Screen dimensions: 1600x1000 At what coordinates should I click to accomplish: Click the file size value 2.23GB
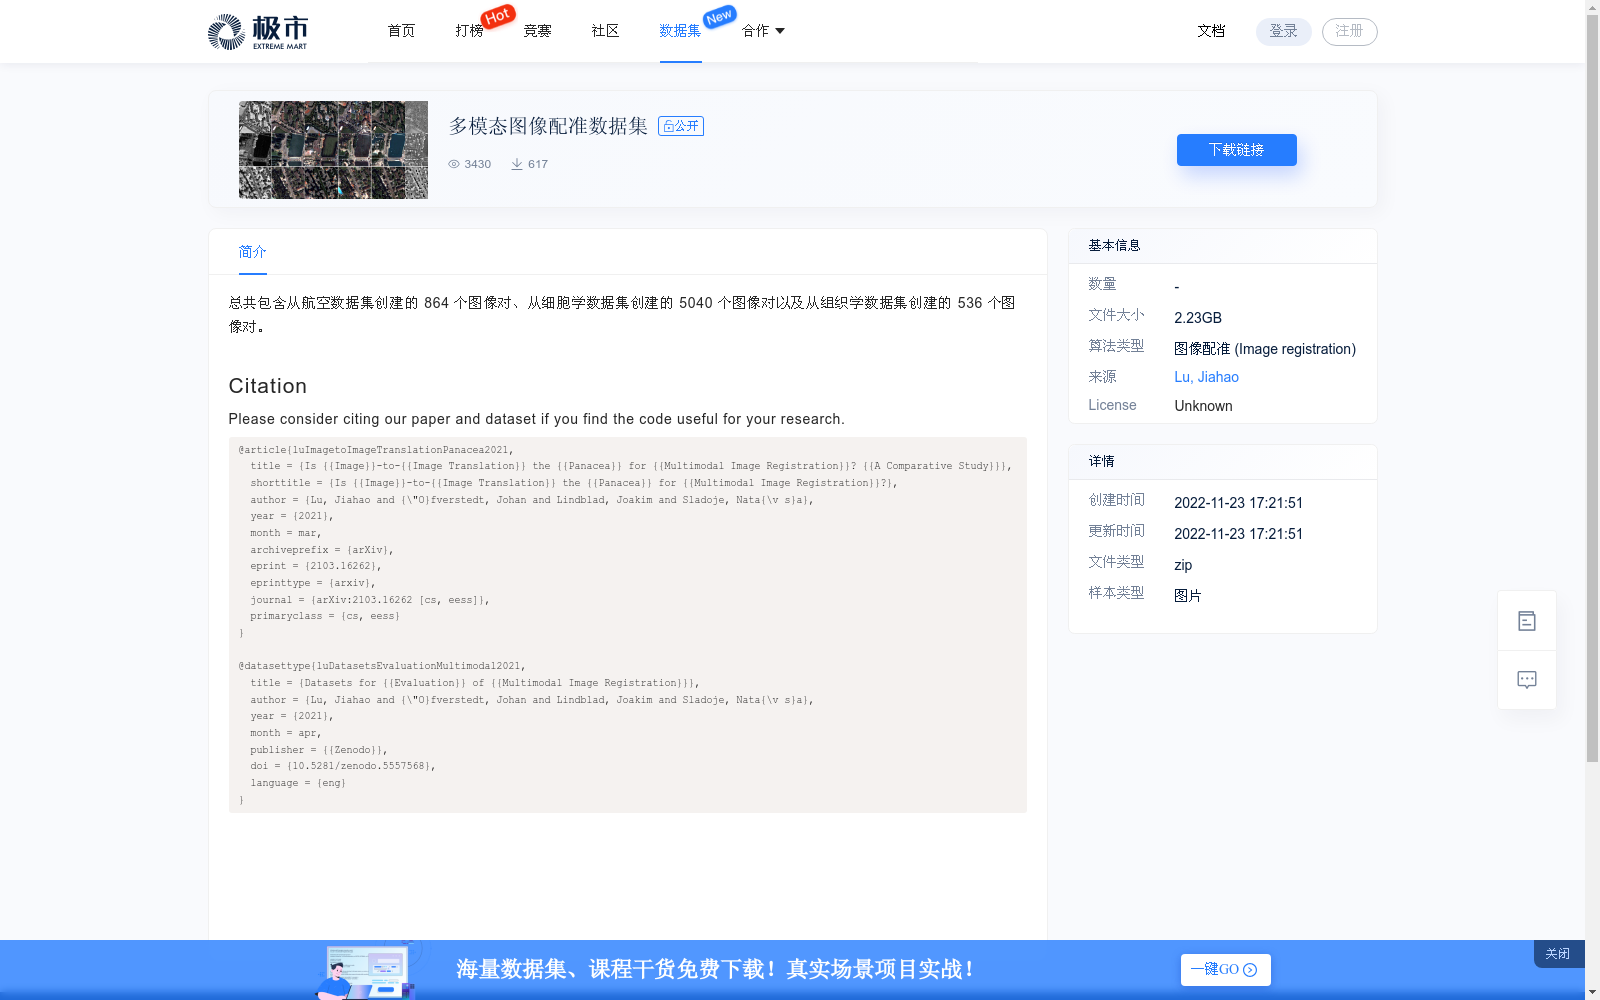(1198, 318)
